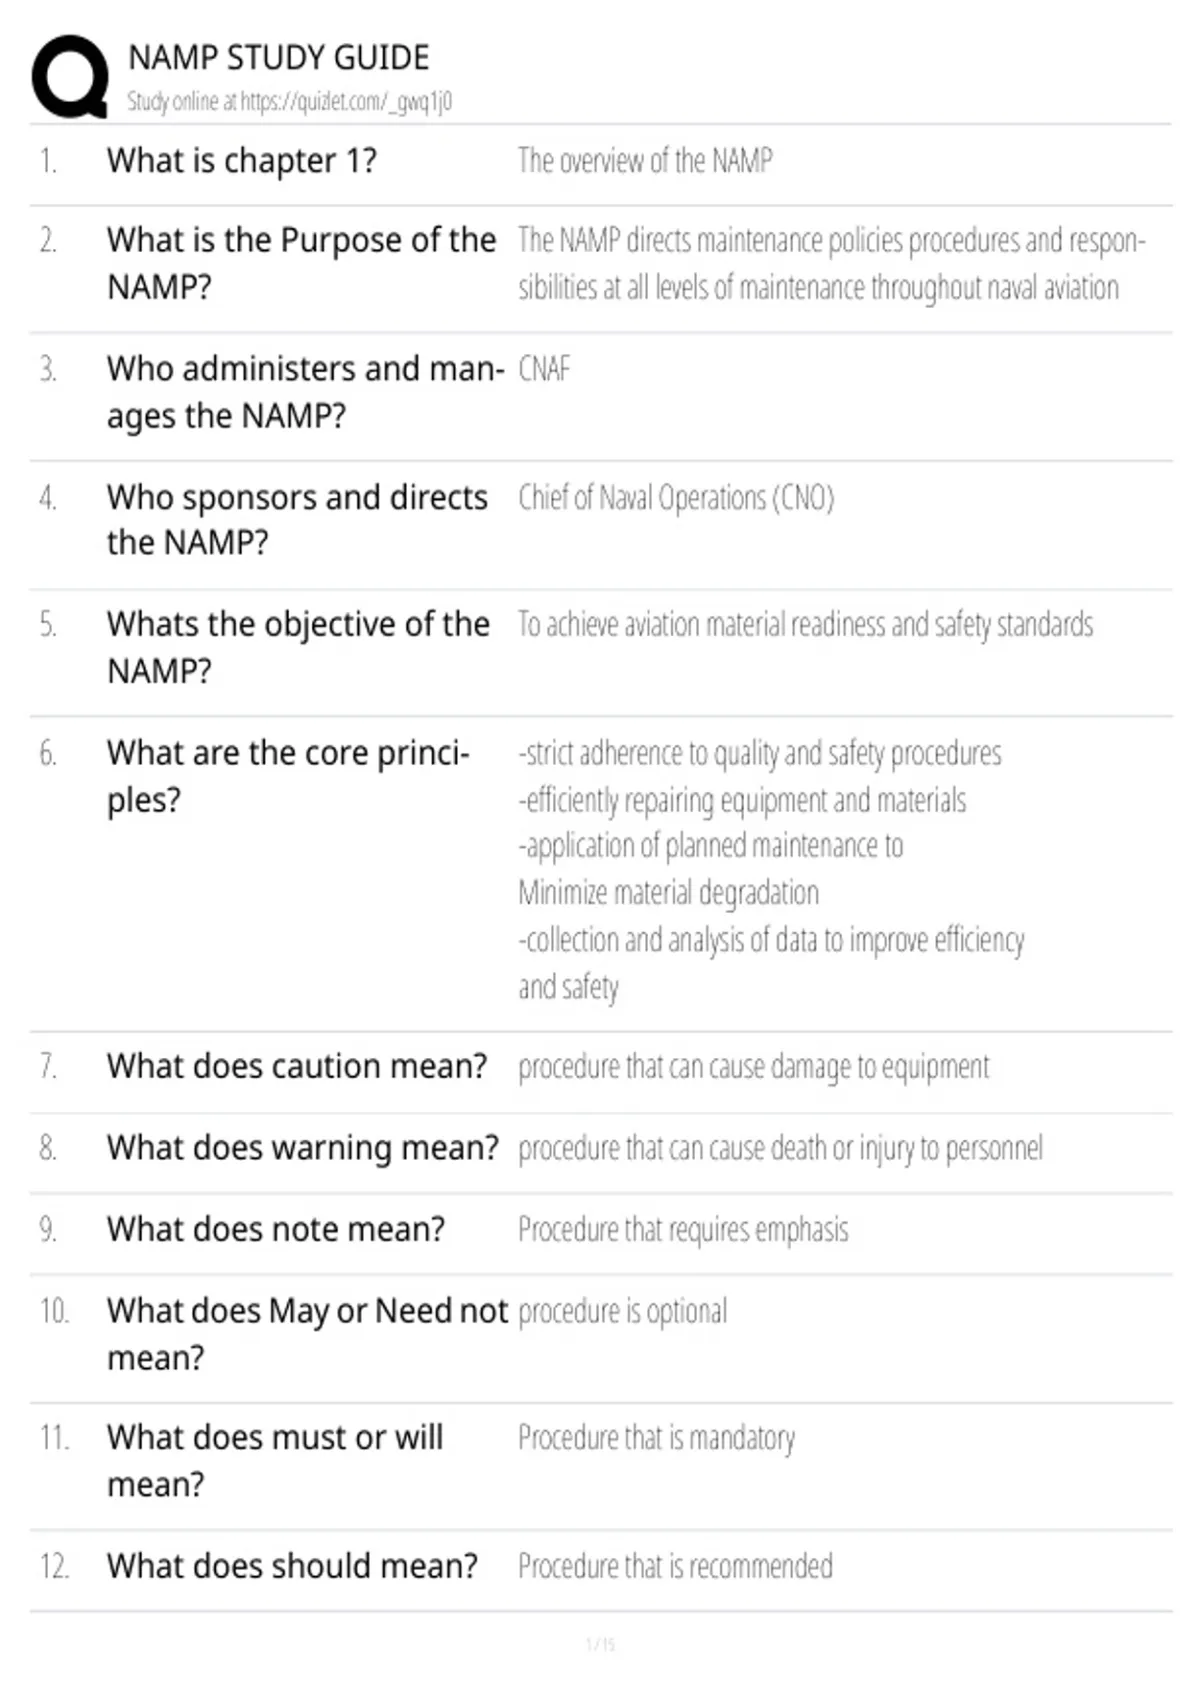Select 'Who sponsors and directs the NAMP?'
The height and width of the screenshot is (1700, 1200).
pyautogui.click(x=297, y=519)
